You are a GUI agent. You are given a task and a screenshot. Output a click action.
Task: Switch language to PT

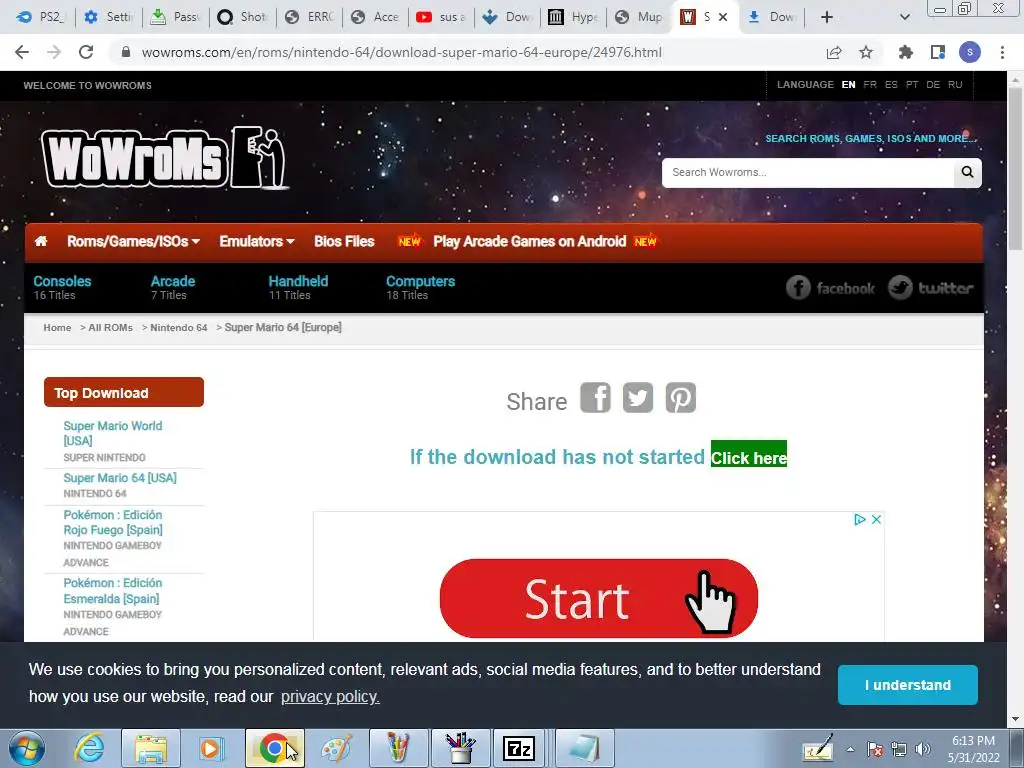912,85
